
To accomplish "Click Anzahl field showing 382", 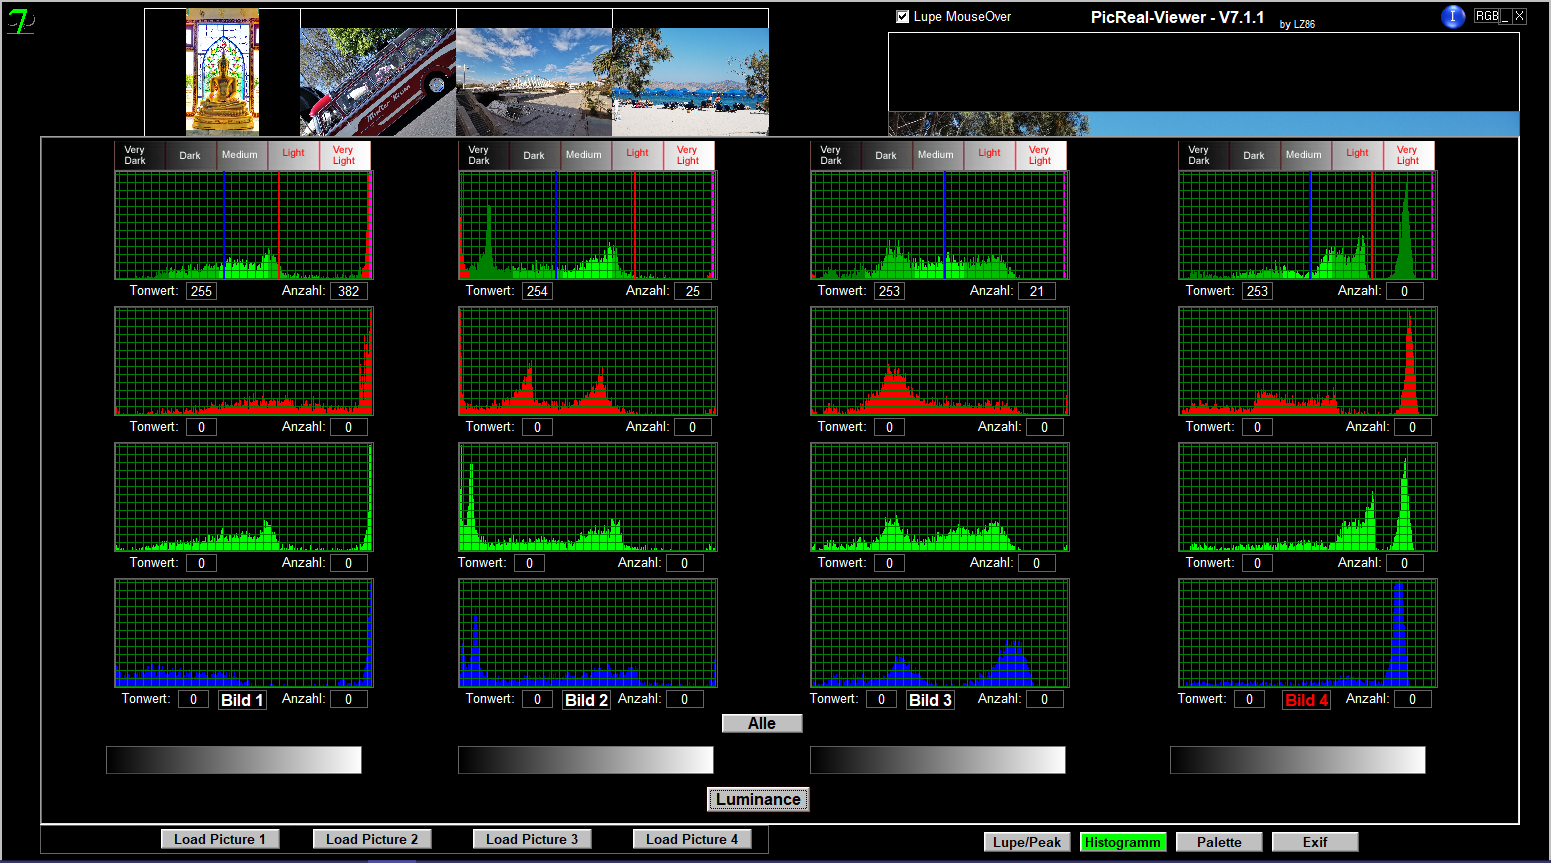I will (349, 291).
